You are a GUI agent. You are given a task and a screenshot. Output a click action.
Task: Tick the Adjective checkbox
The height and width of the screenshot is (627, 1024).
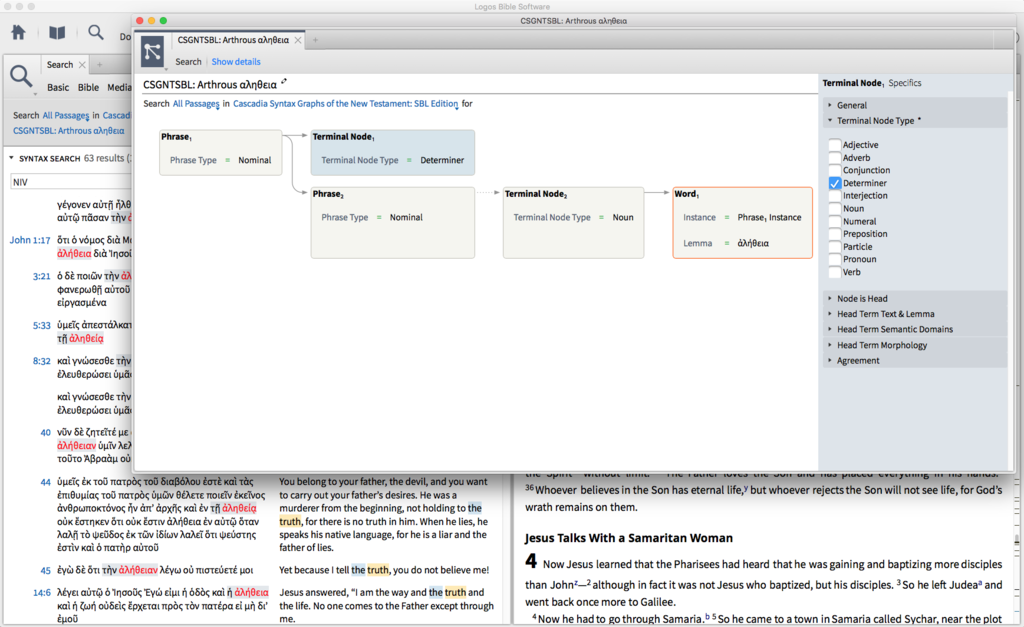(x=835, y=145)
